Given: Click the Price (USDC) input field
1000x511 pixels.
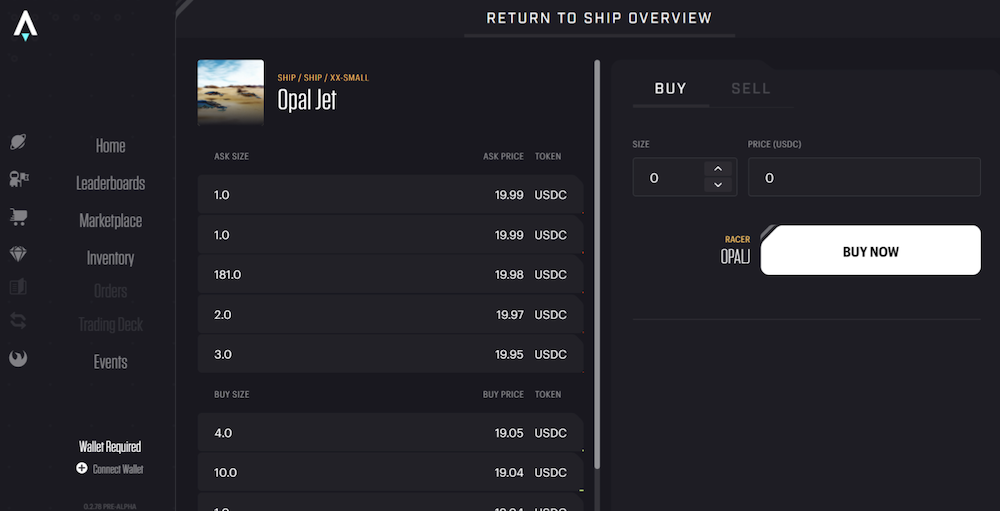Looking at the screenshot, I should tap(864, 177).
